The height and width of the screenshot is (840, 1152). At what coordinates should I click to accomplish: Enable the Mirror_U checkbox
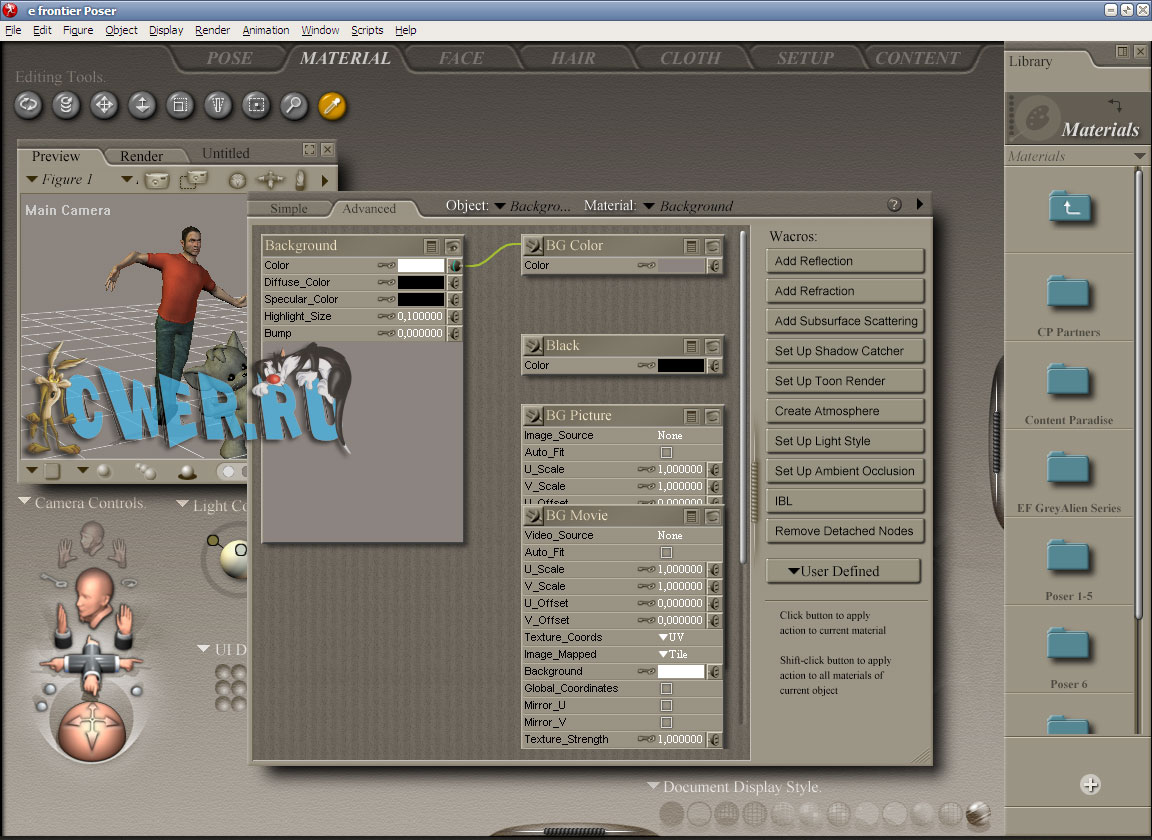click(x=667, y=706)
